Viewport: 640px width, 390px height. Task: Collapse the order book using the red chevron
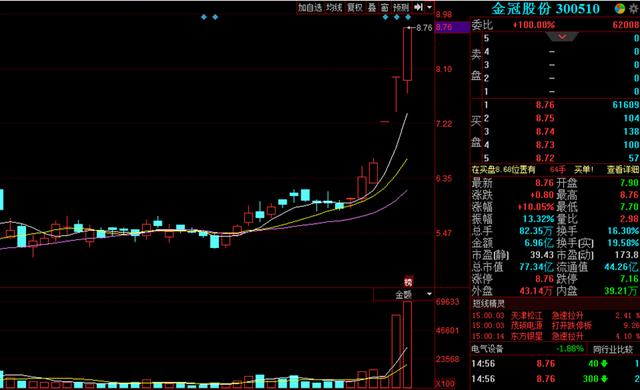(x=562, y=37)
